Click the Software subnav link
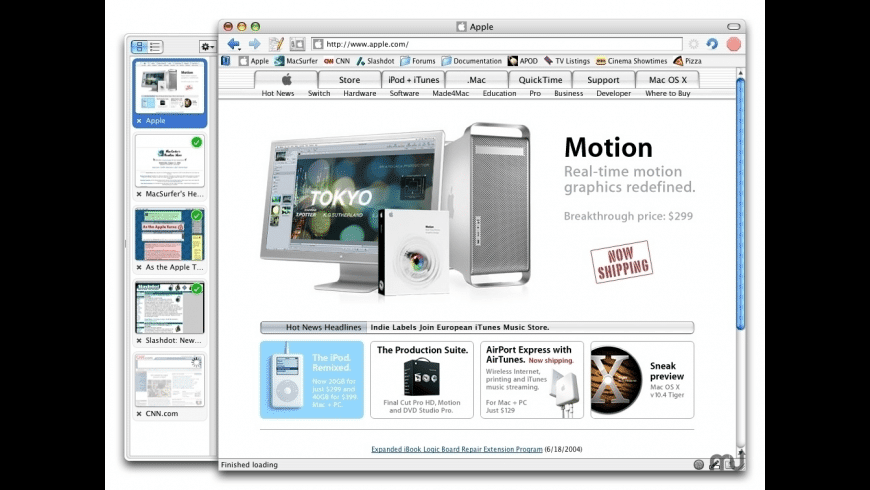 point(404,93)
